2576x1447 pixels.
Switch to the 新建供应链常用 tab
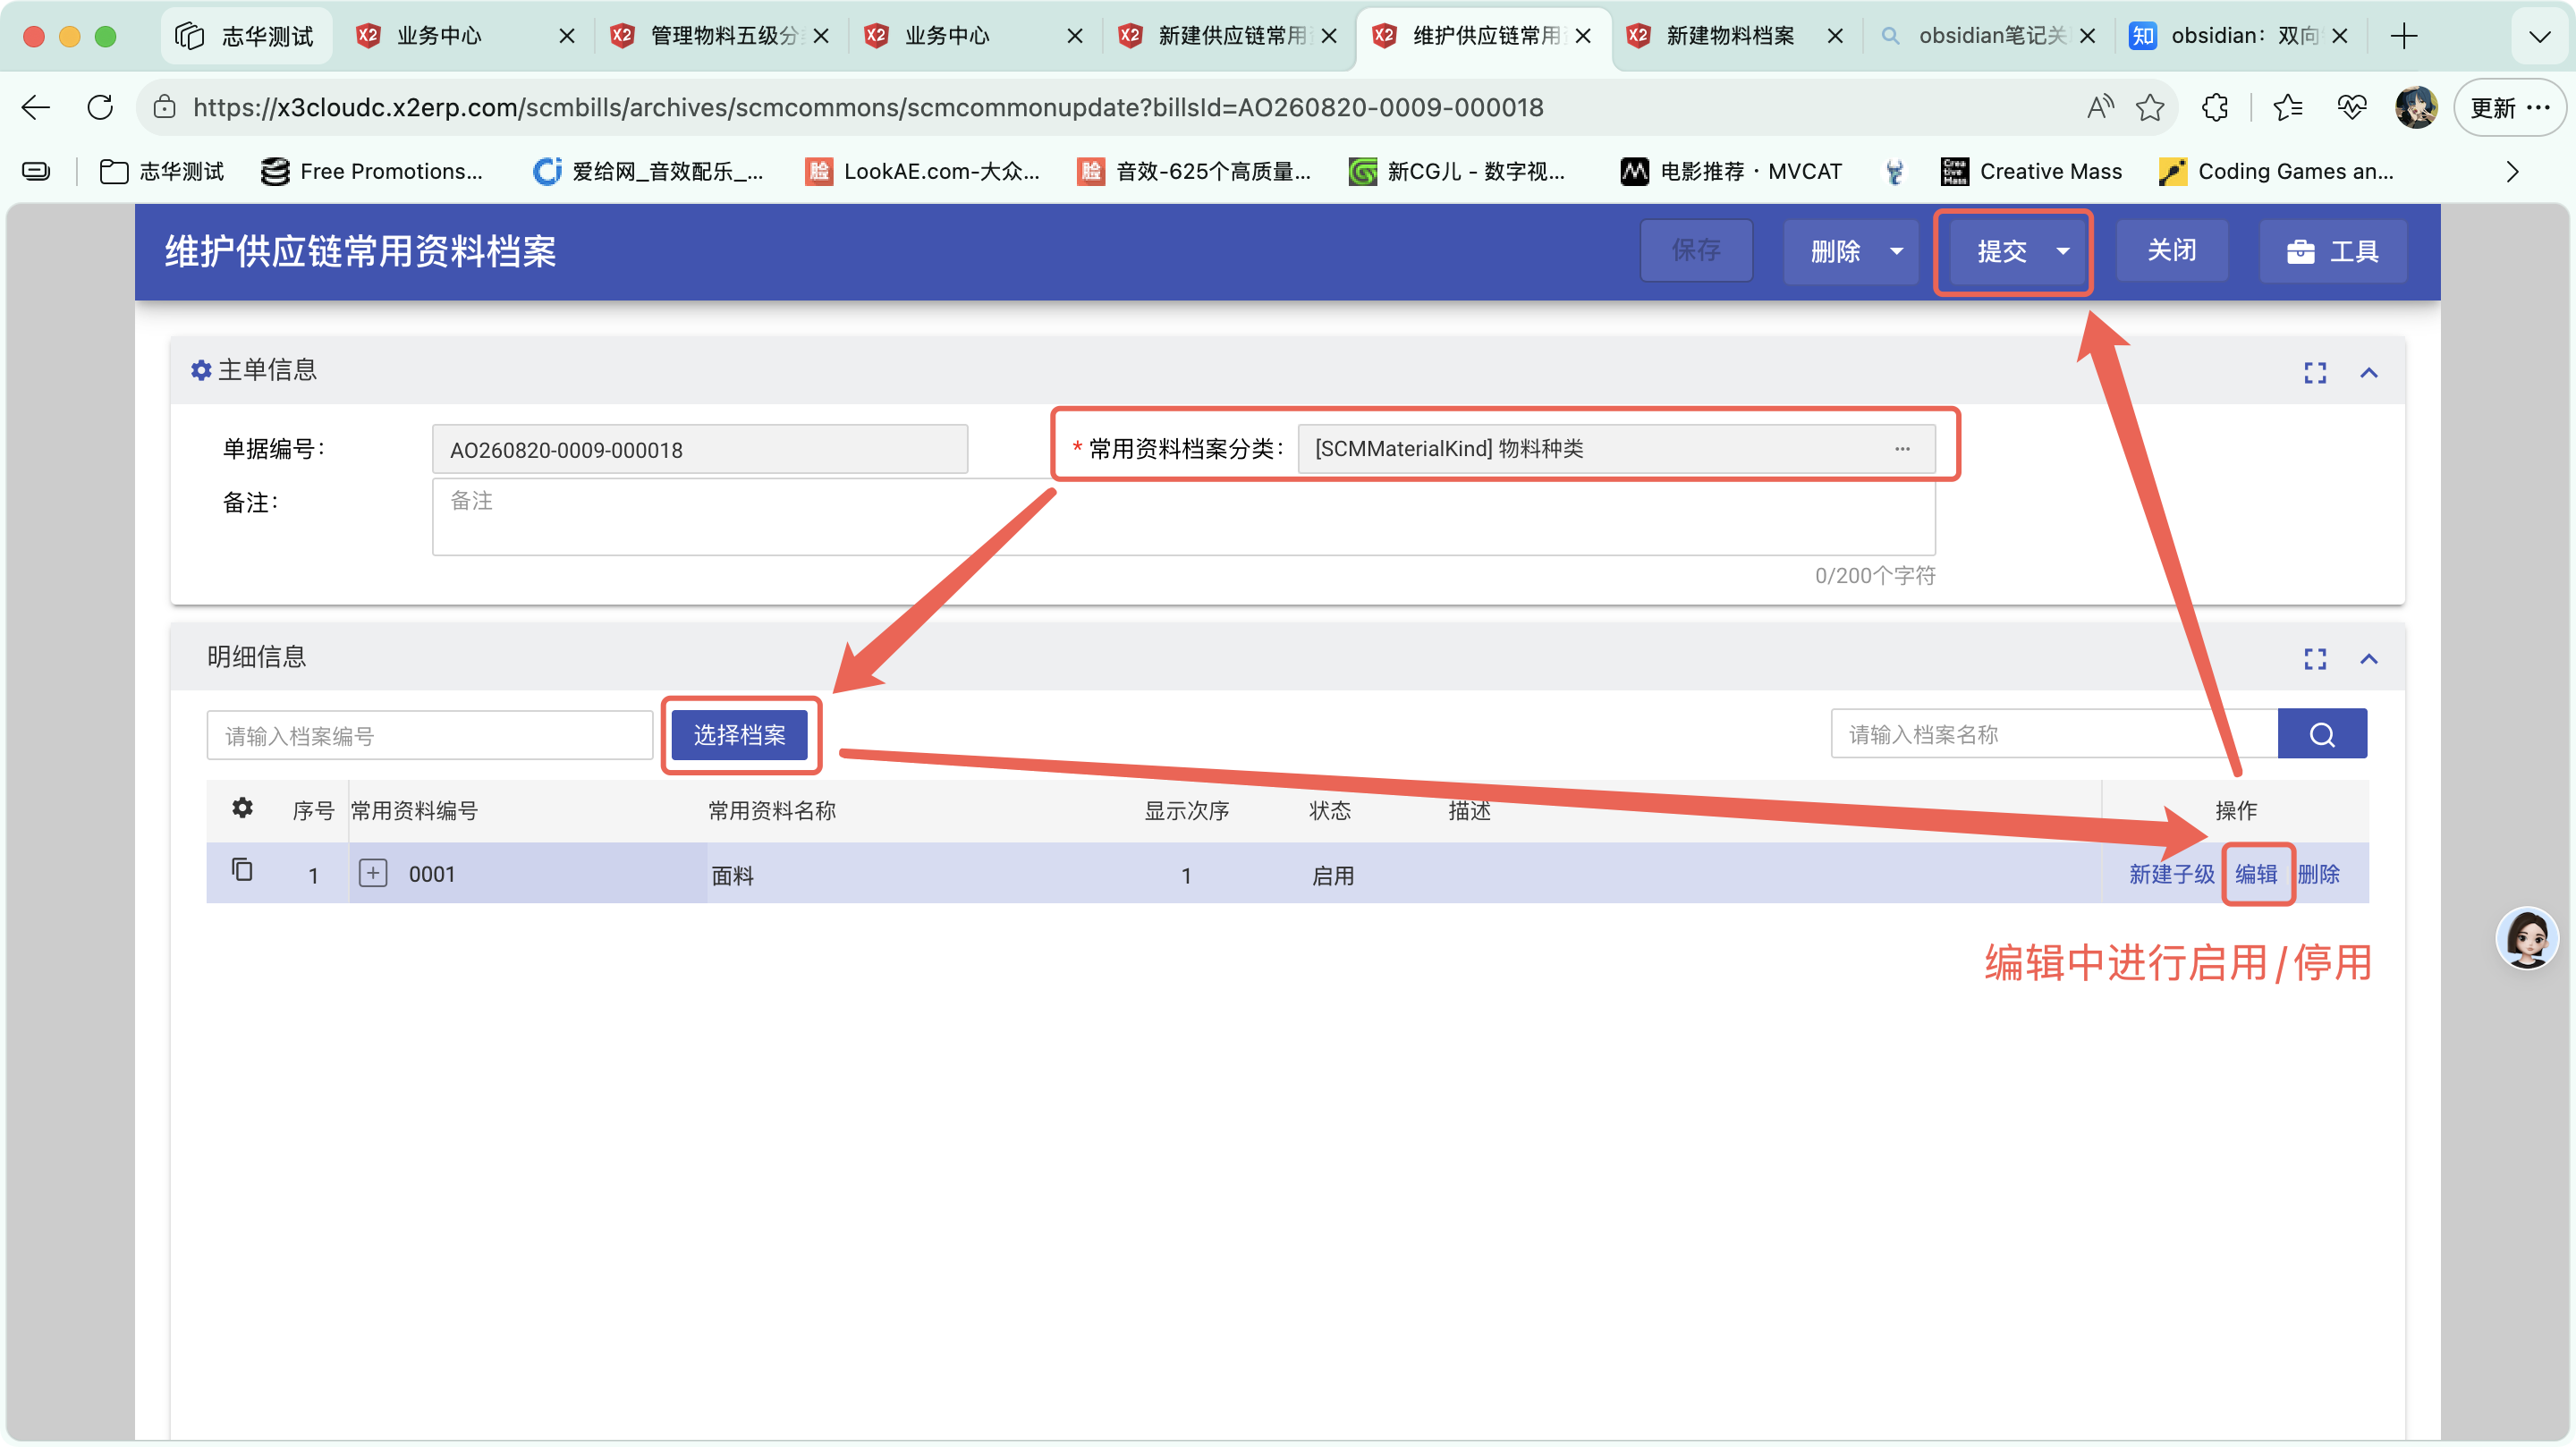click(1228, 36)
